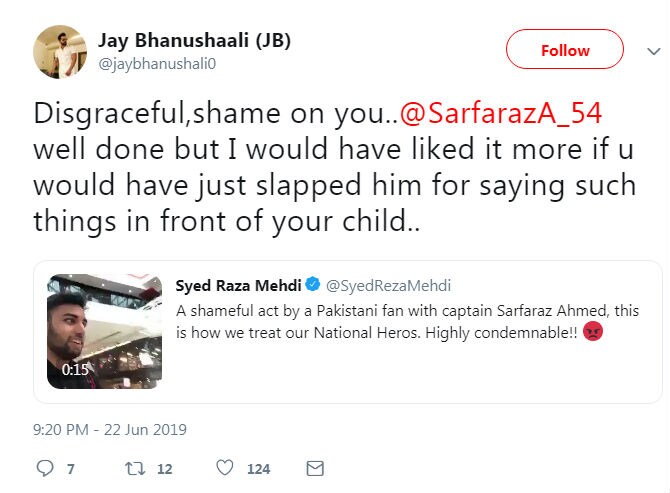
Task: Click the 124 likes count
Action: click(x=258, y=468)
